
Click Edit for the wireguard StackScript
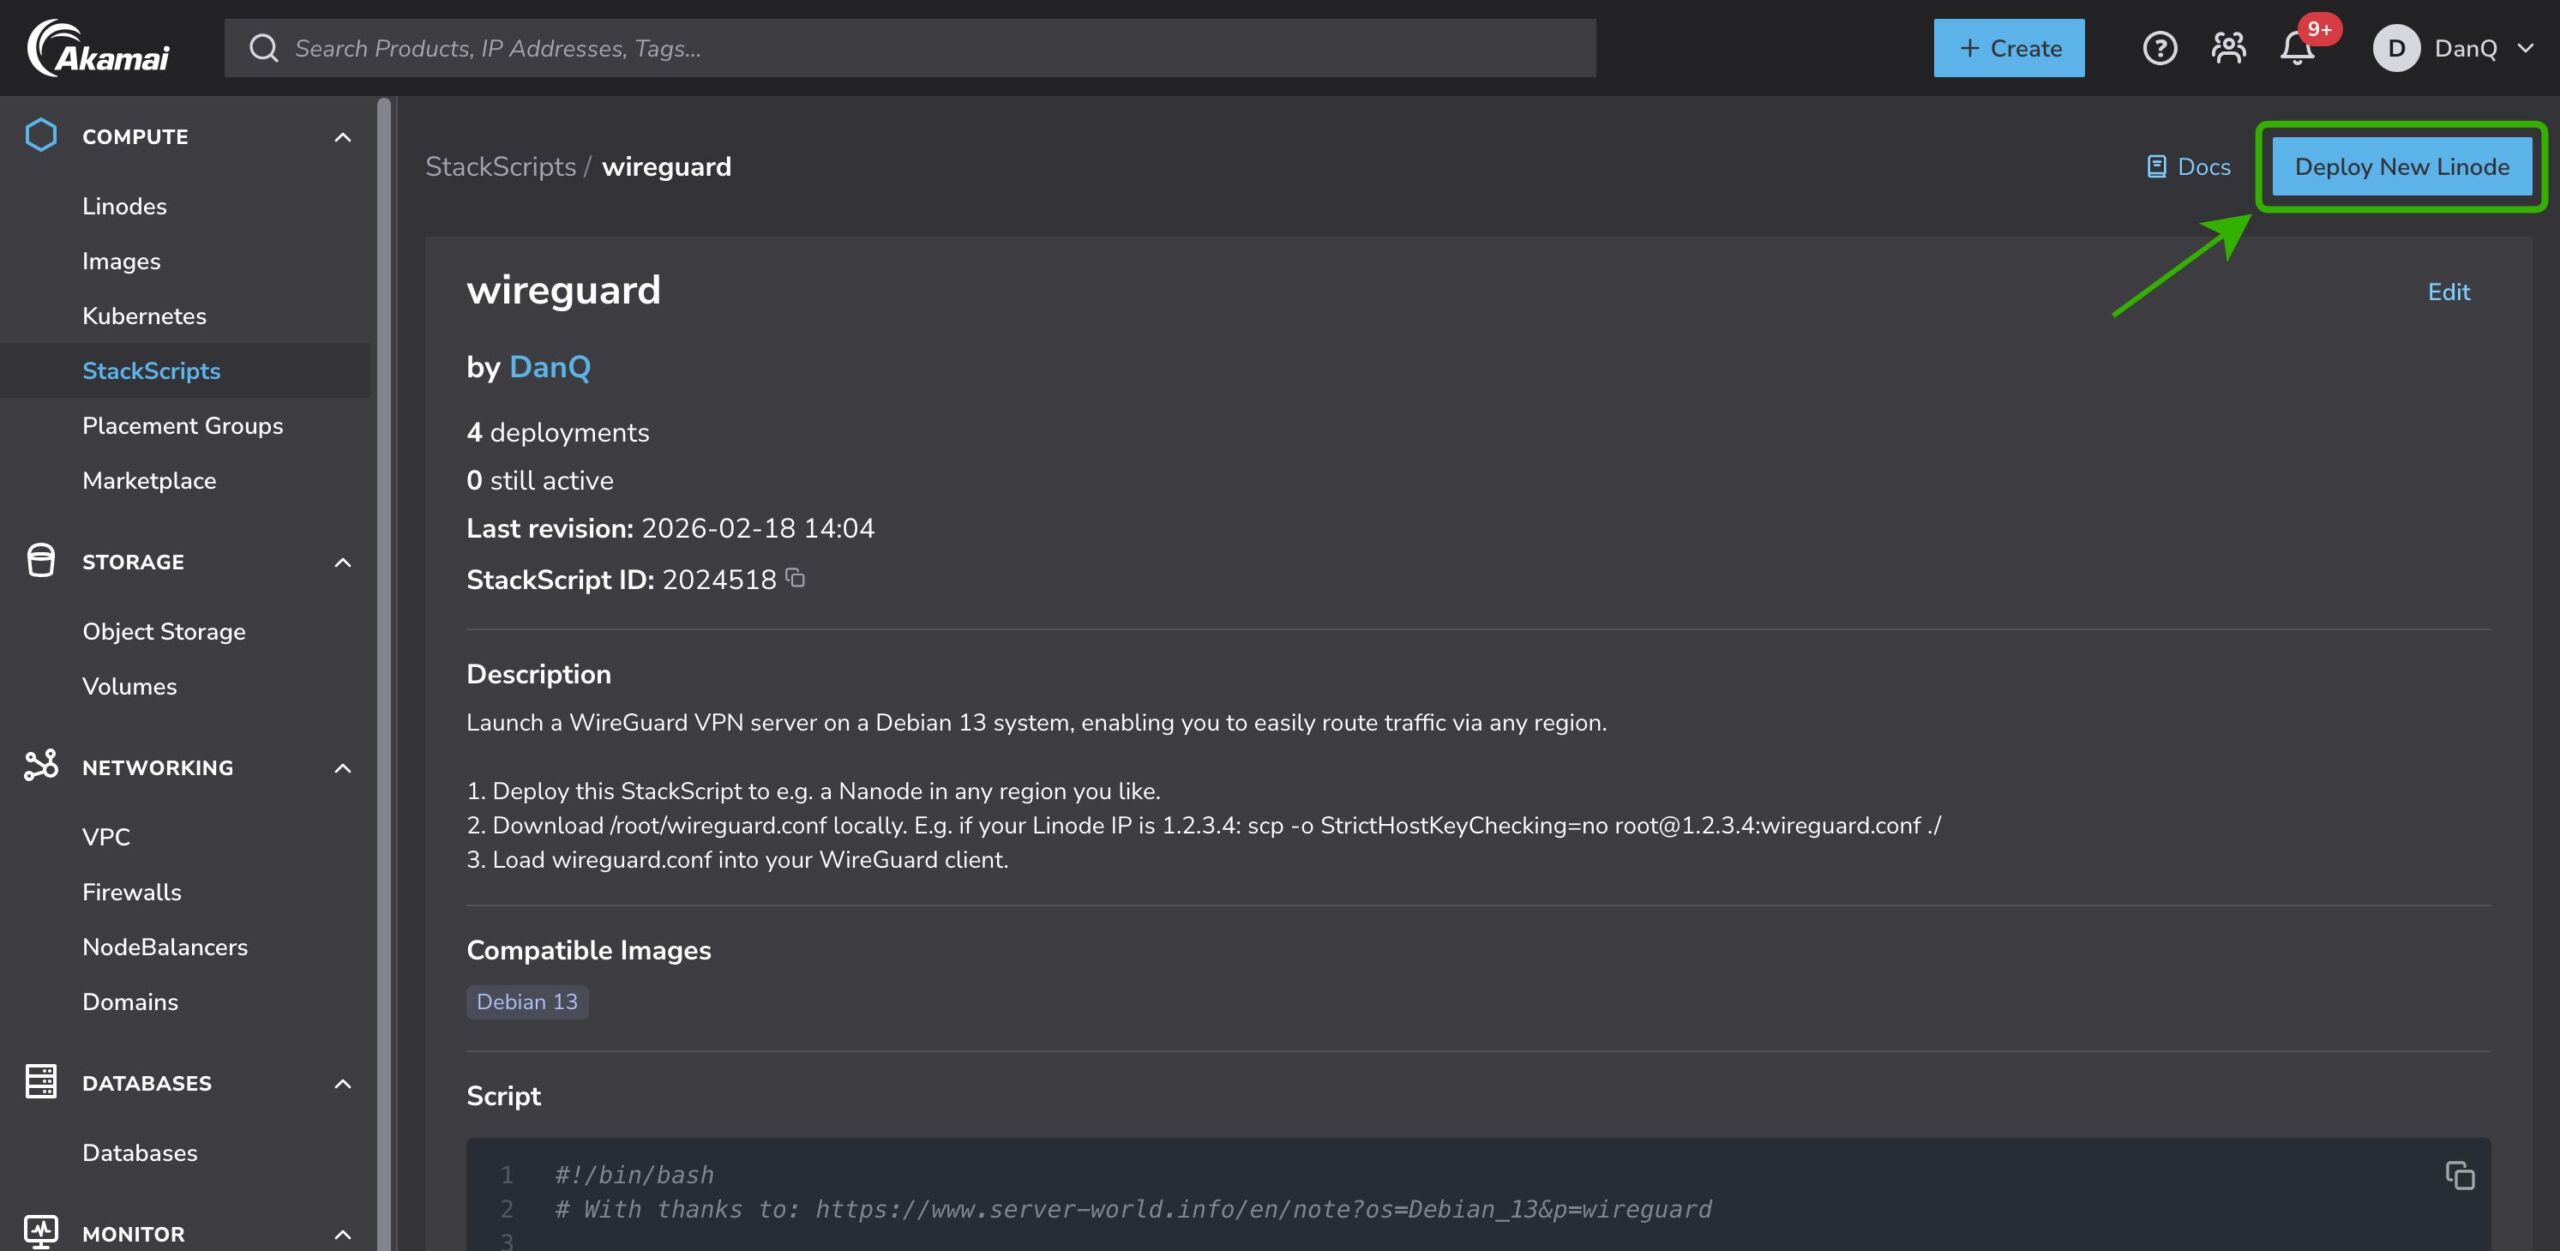pyautogui.click(x=2448, y=292)
